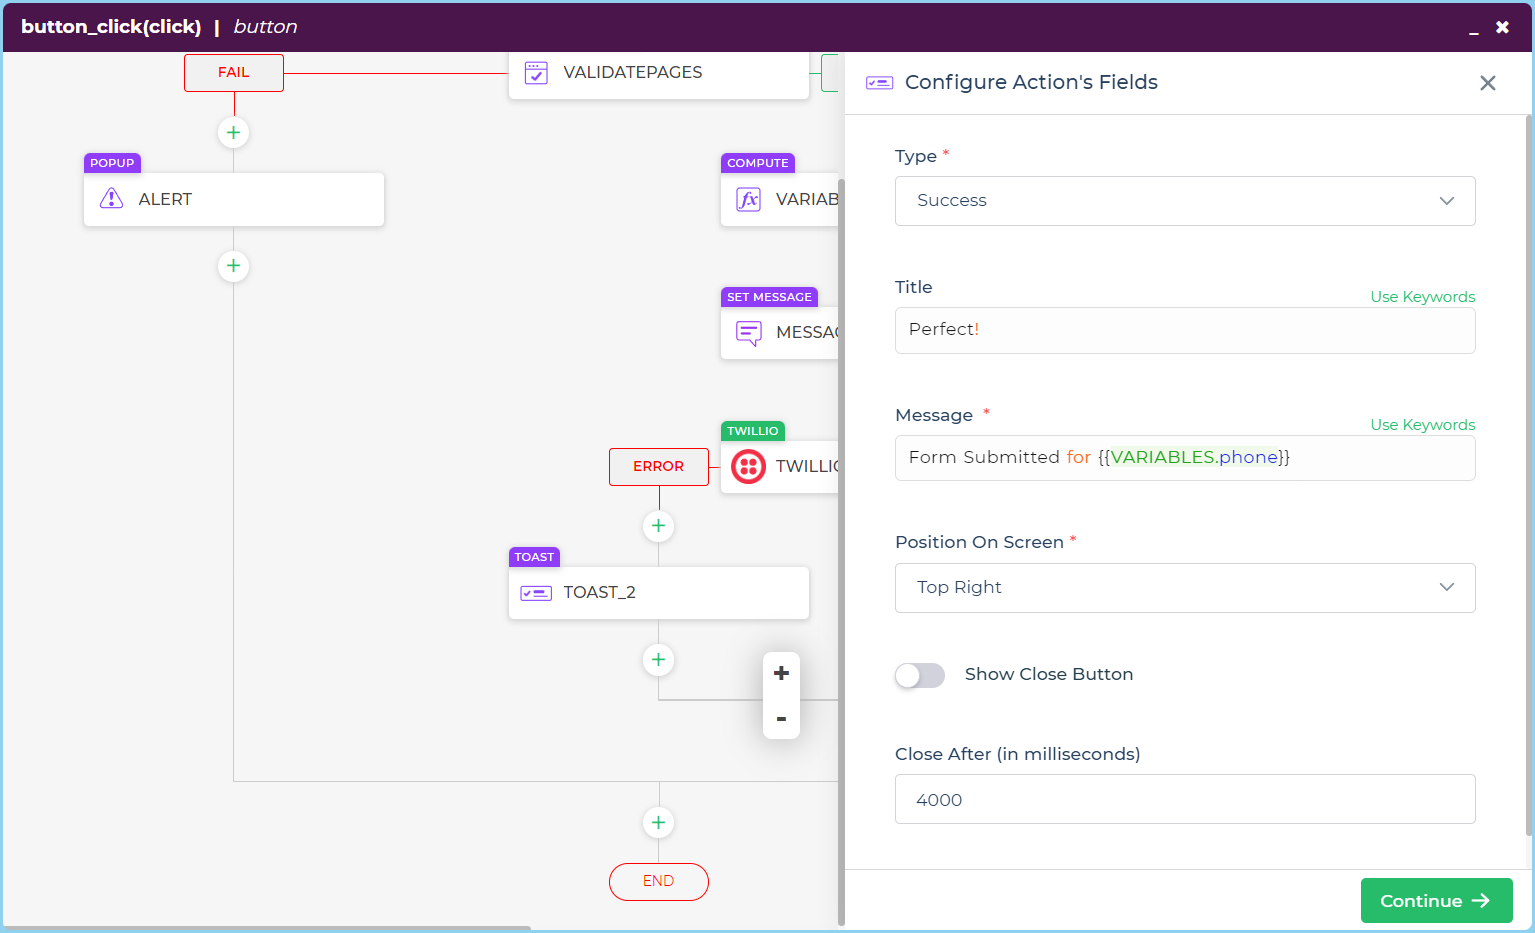Click the TOAST_2 node icon
This screenshot has height=933, width=1535.
coord(536,593)
